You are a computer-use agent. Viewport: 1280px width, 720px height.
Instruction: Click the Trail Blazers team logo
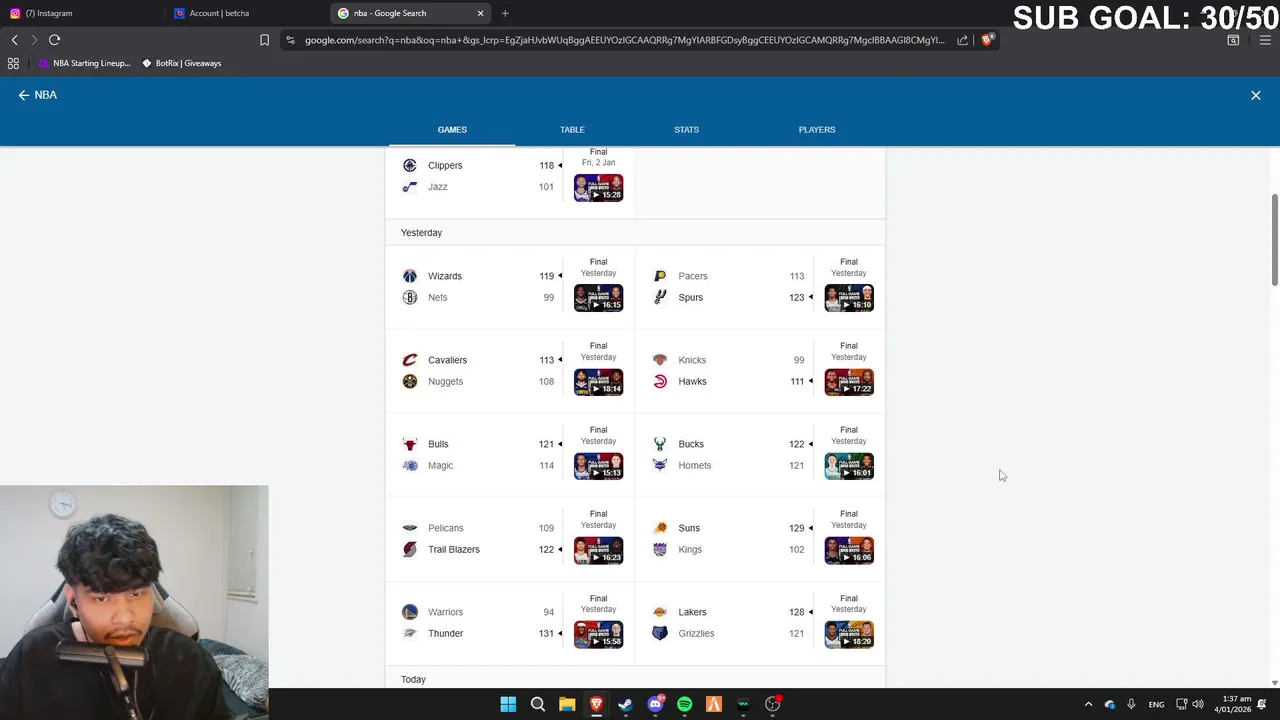pos(409,549)
